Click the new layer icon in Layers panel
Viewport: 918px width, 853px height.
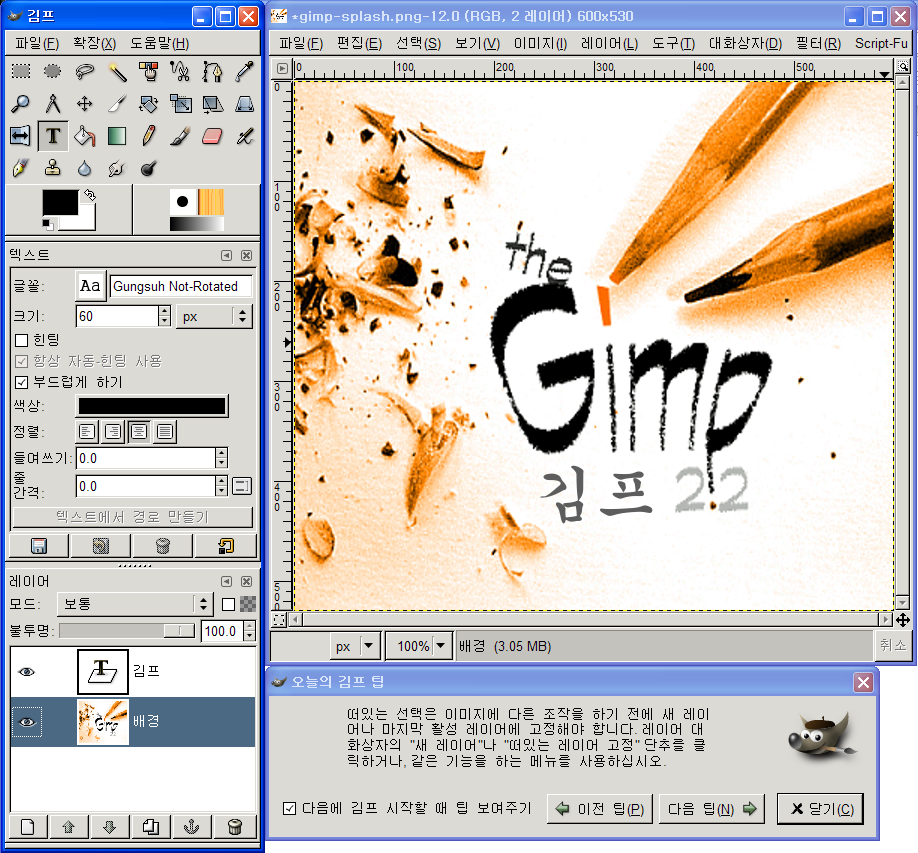click(x=28, y=827)
